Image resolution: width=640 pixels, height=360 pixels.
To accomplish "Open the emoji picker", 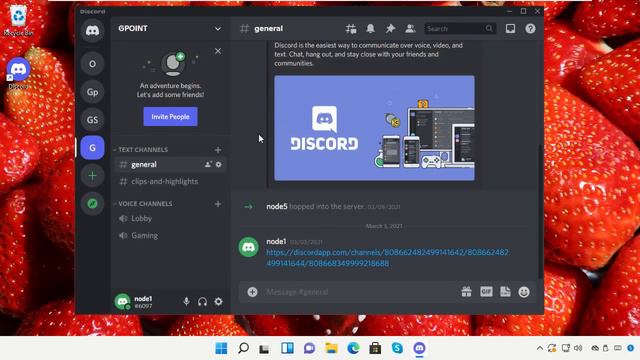I will pos(524,292).
